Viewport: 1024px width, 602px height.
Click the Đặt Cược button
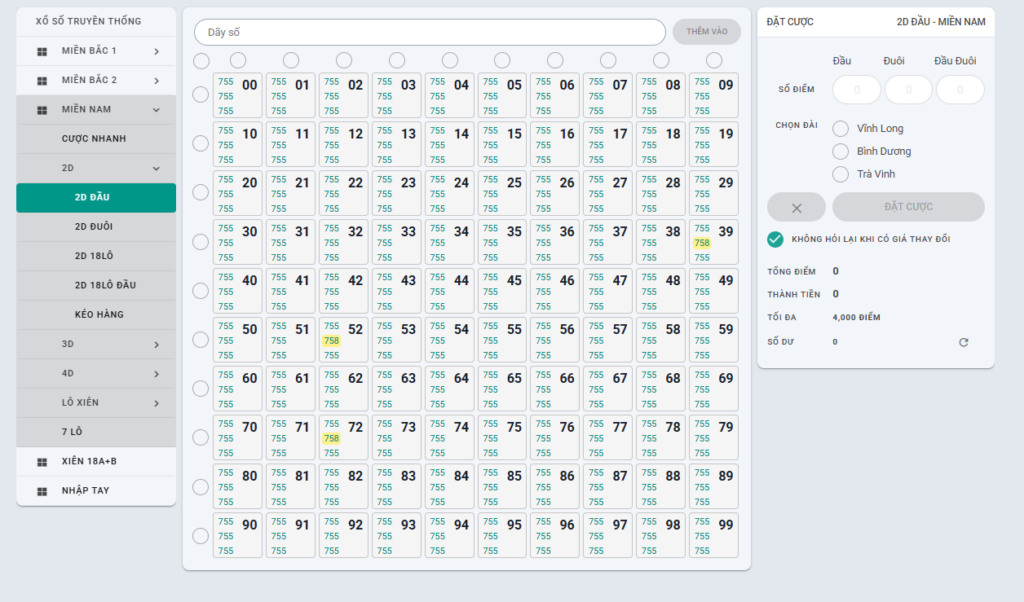(x=908, y=207)
